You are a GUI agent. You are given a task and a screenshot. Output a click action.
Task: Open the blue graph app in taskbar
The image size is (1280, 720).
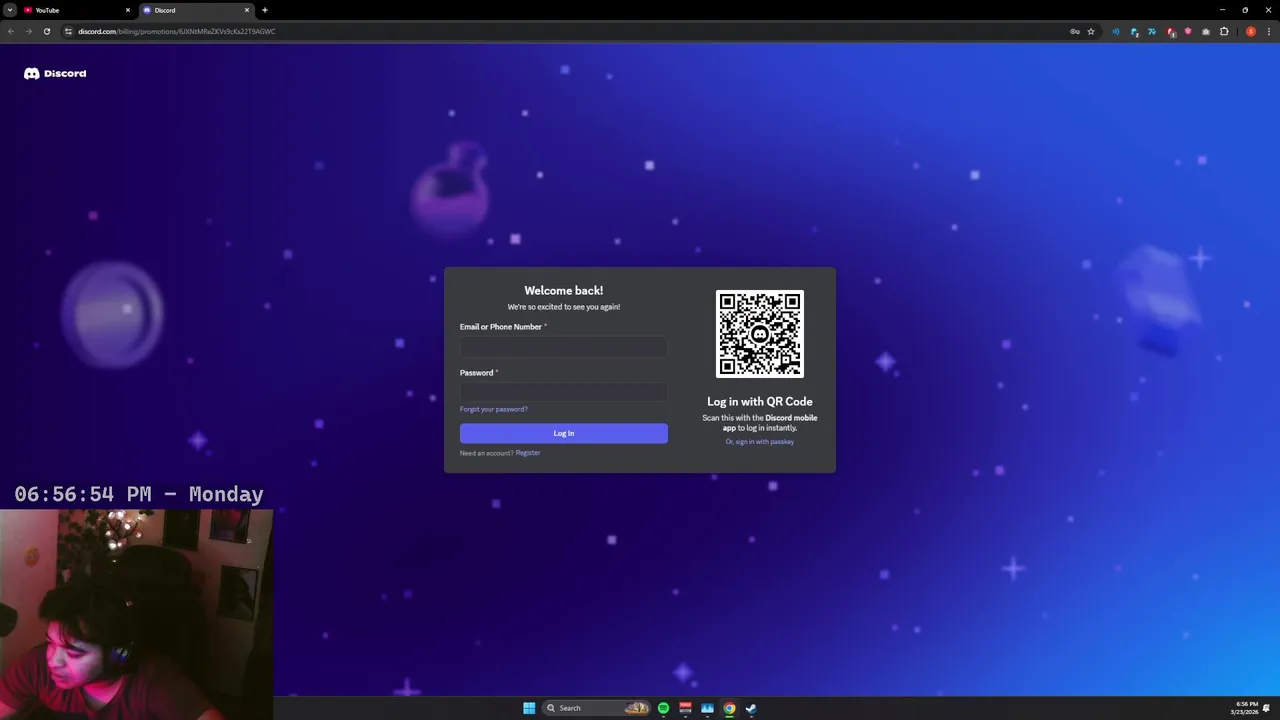coord(707,708)
